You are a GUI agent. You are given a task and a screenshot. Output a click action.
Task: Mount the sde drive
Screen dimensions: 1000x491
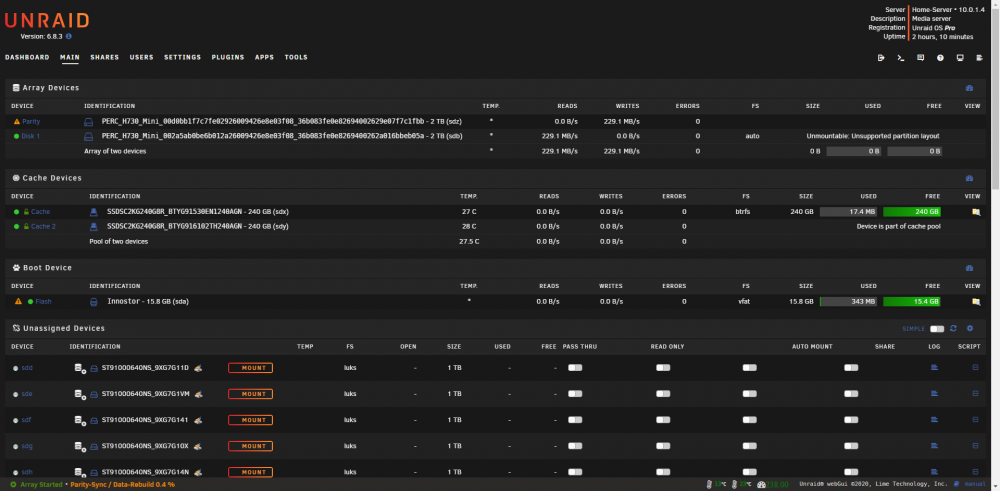pos(251,394)
